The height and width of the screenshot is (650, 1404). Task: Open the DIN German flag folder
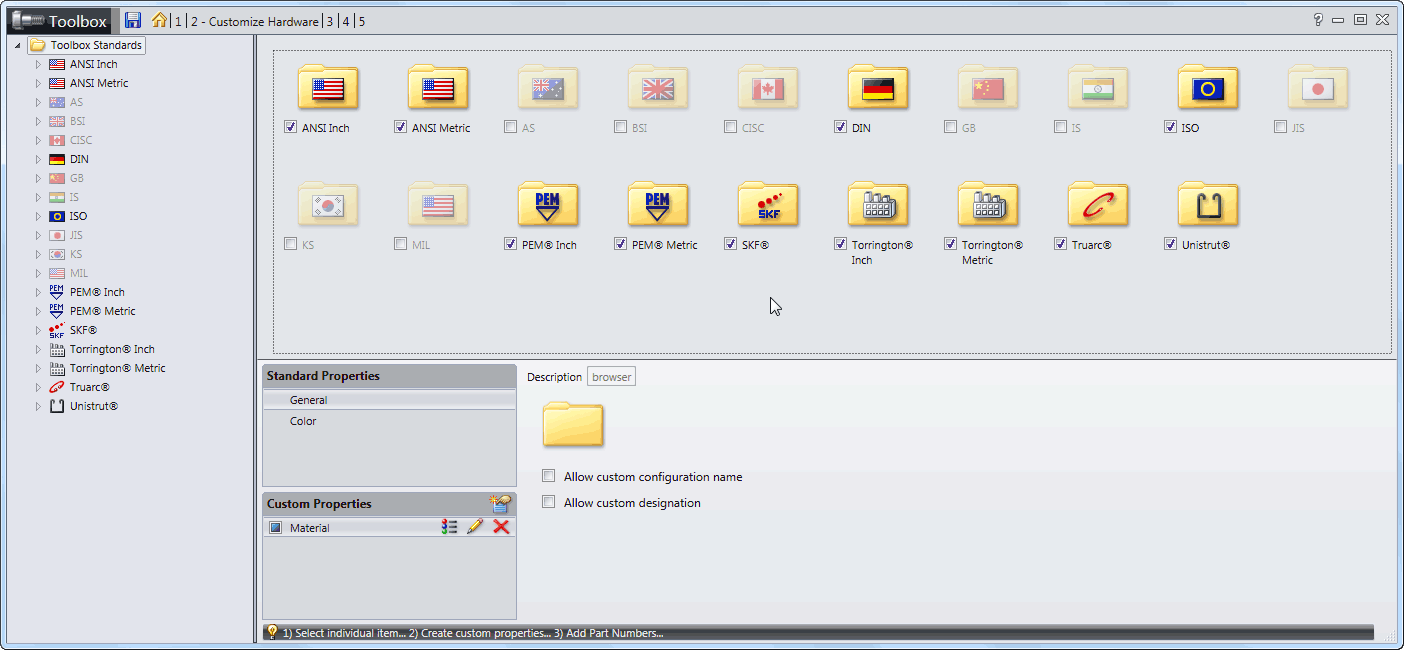[x=878, y=88]
